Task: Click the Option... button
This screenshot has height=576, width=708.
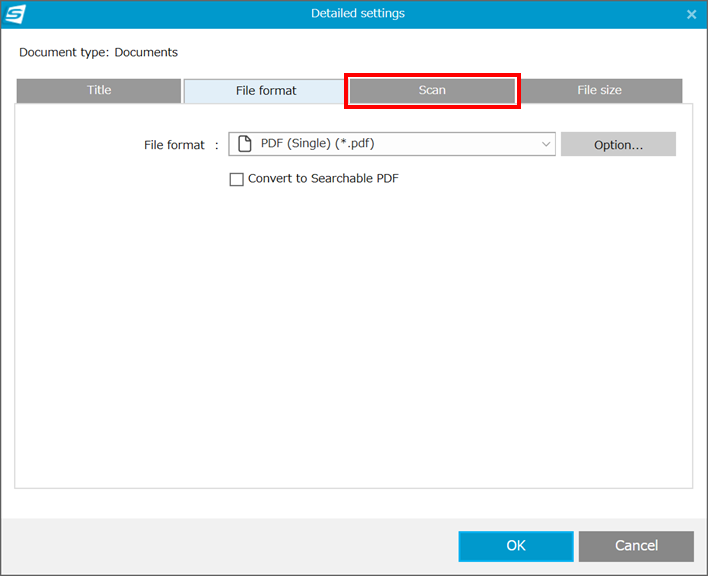Action: point(618,144)
